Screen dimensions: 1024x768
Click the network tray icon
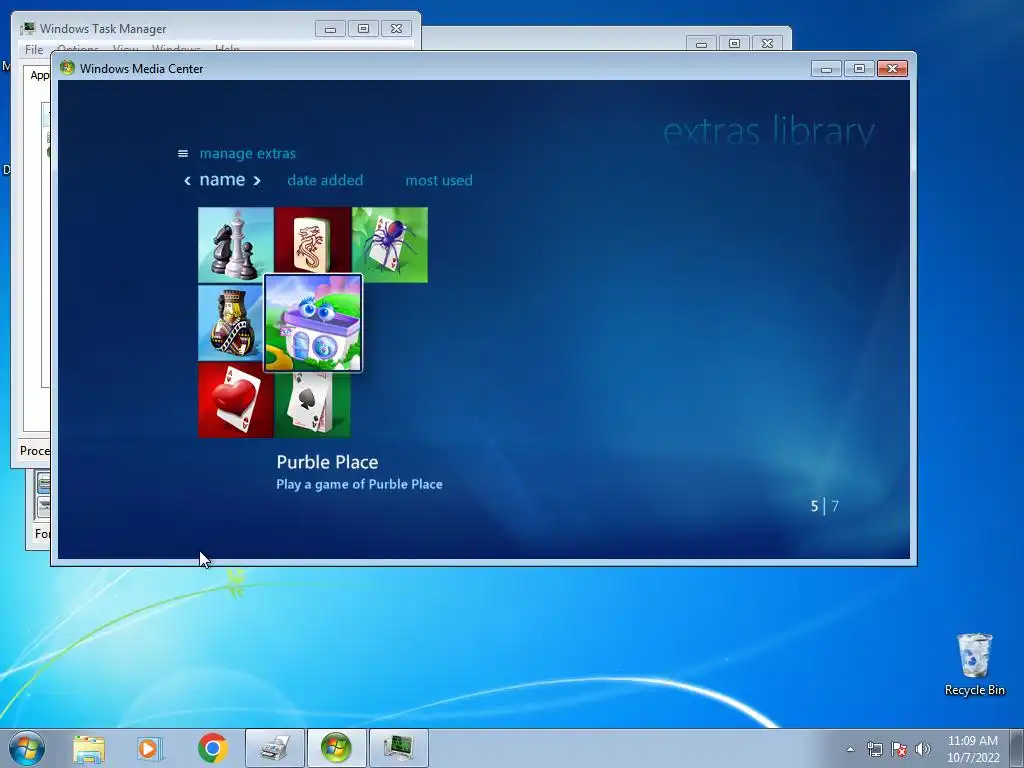click(874, 749)
